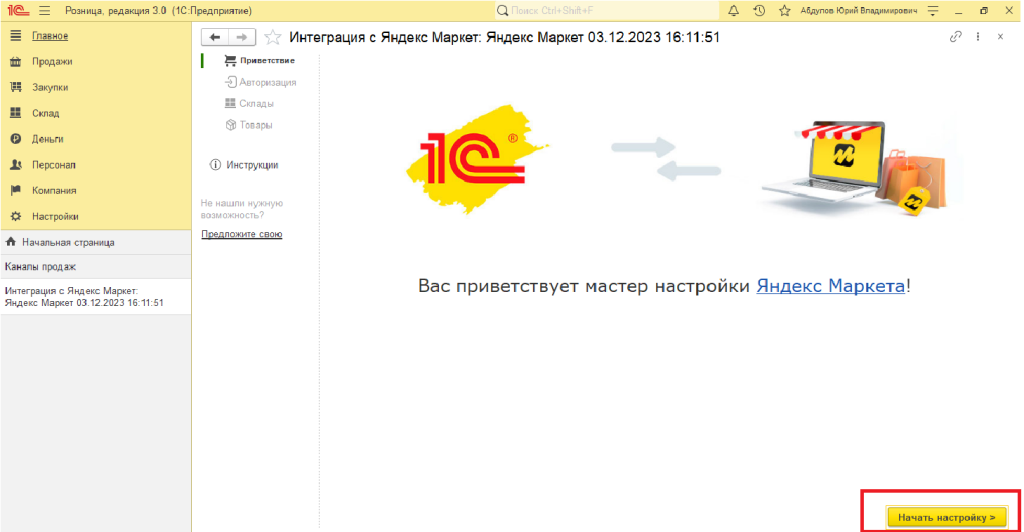Switch to Каналы продаж tab
The height and width of the screenshot is (532, 1024).
(96, 267)
